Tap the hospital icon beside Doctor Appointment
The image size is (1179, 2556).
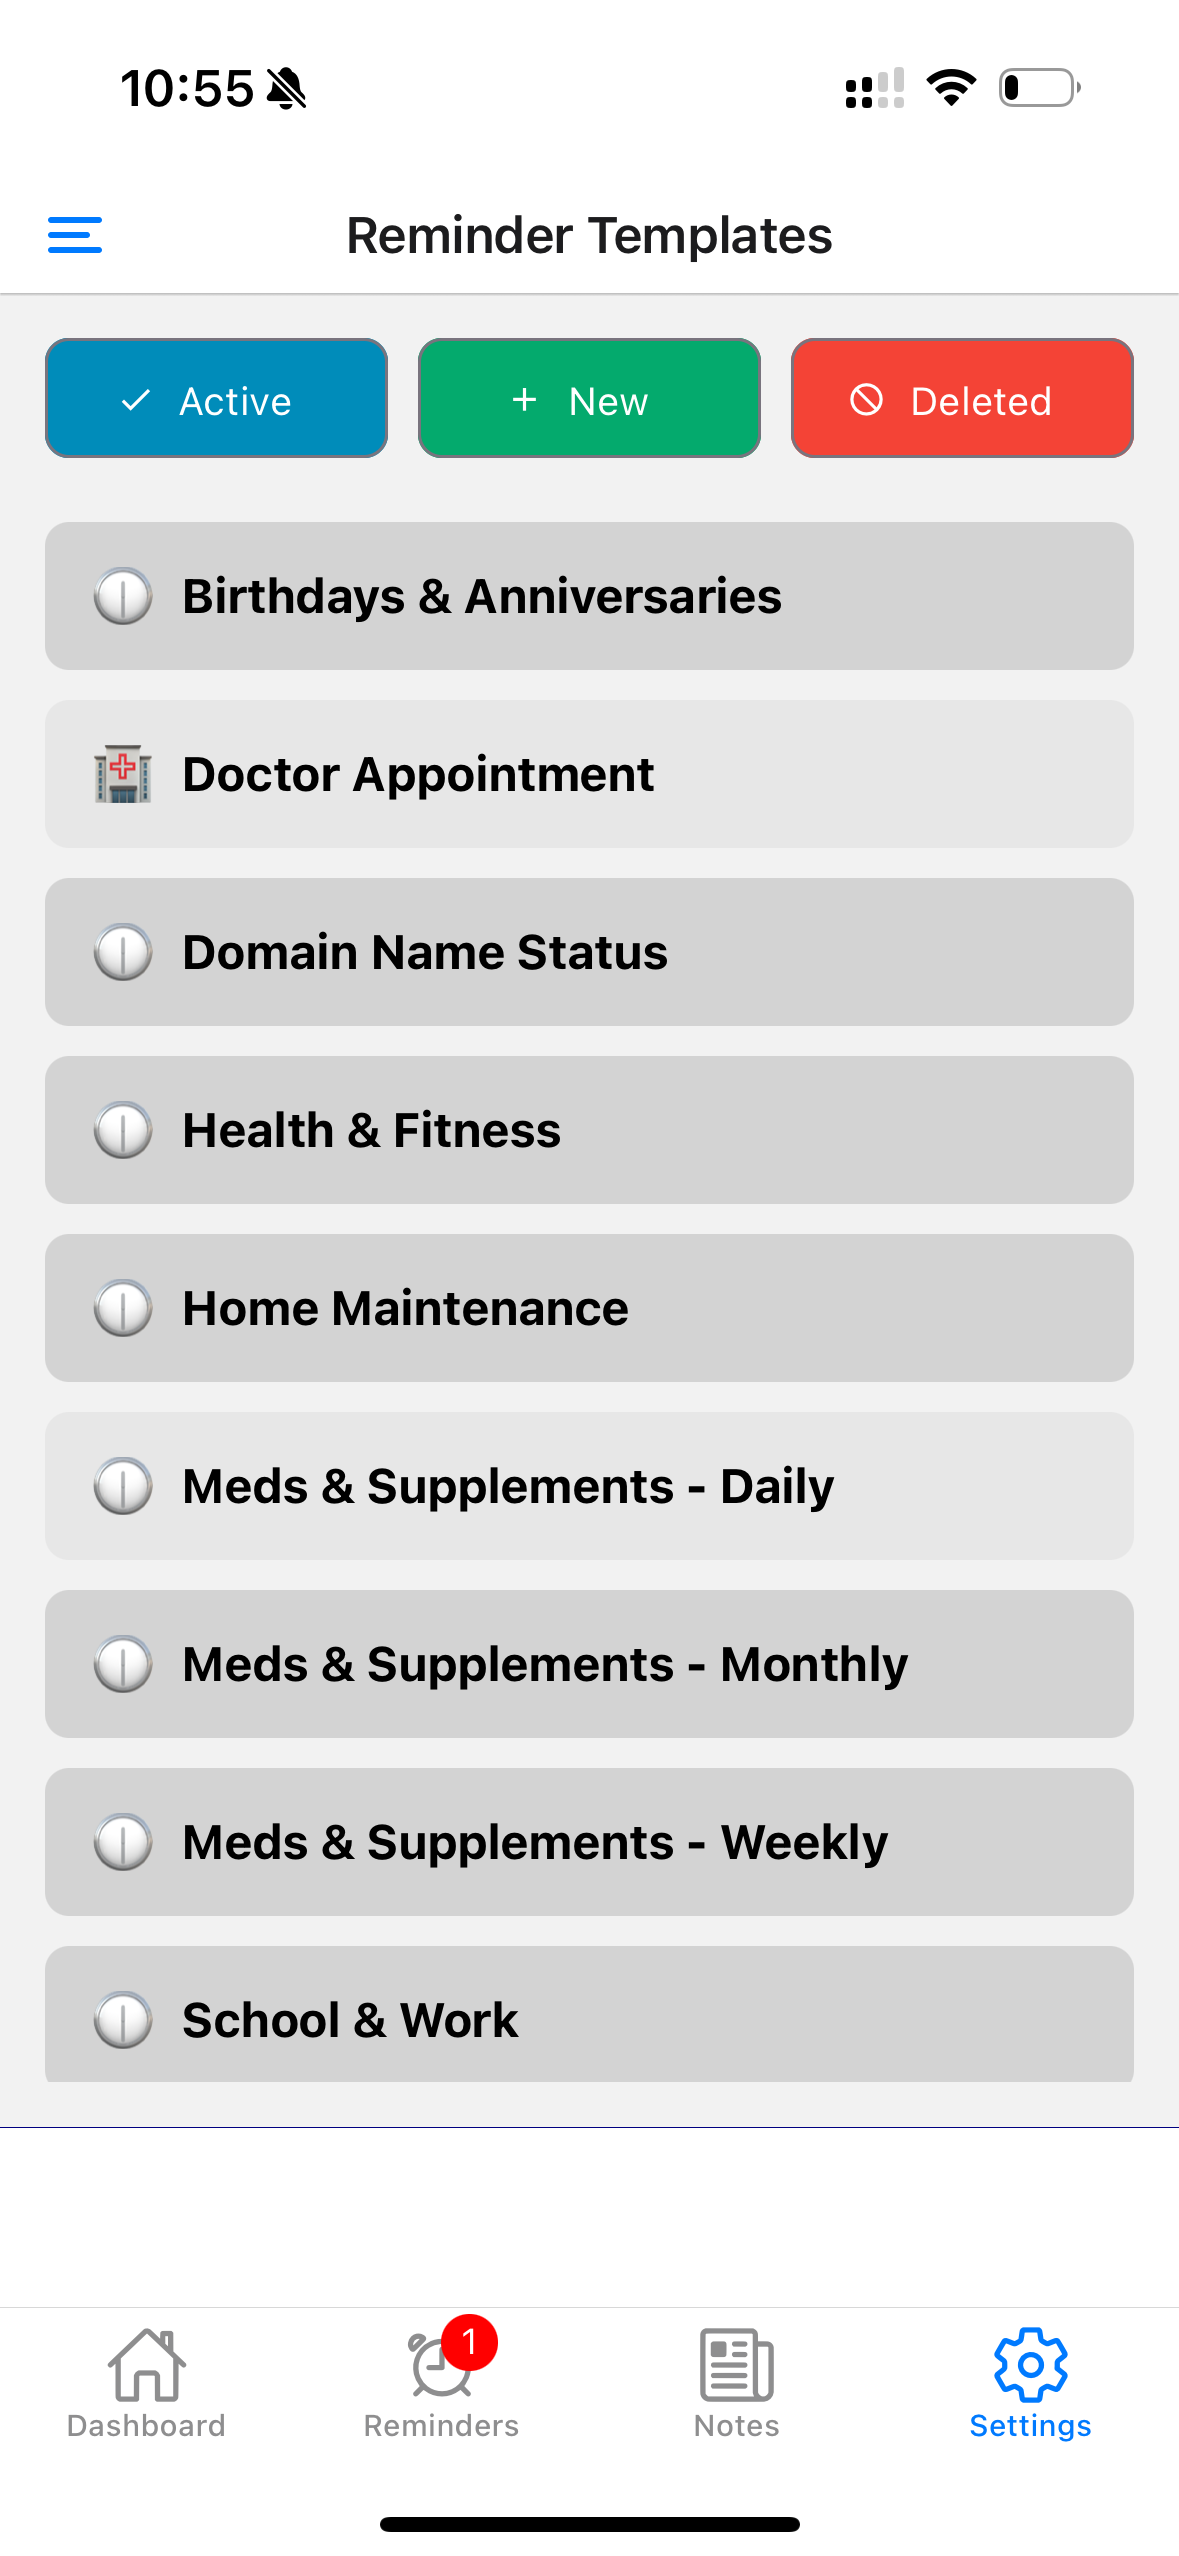(x=123, y=775)
